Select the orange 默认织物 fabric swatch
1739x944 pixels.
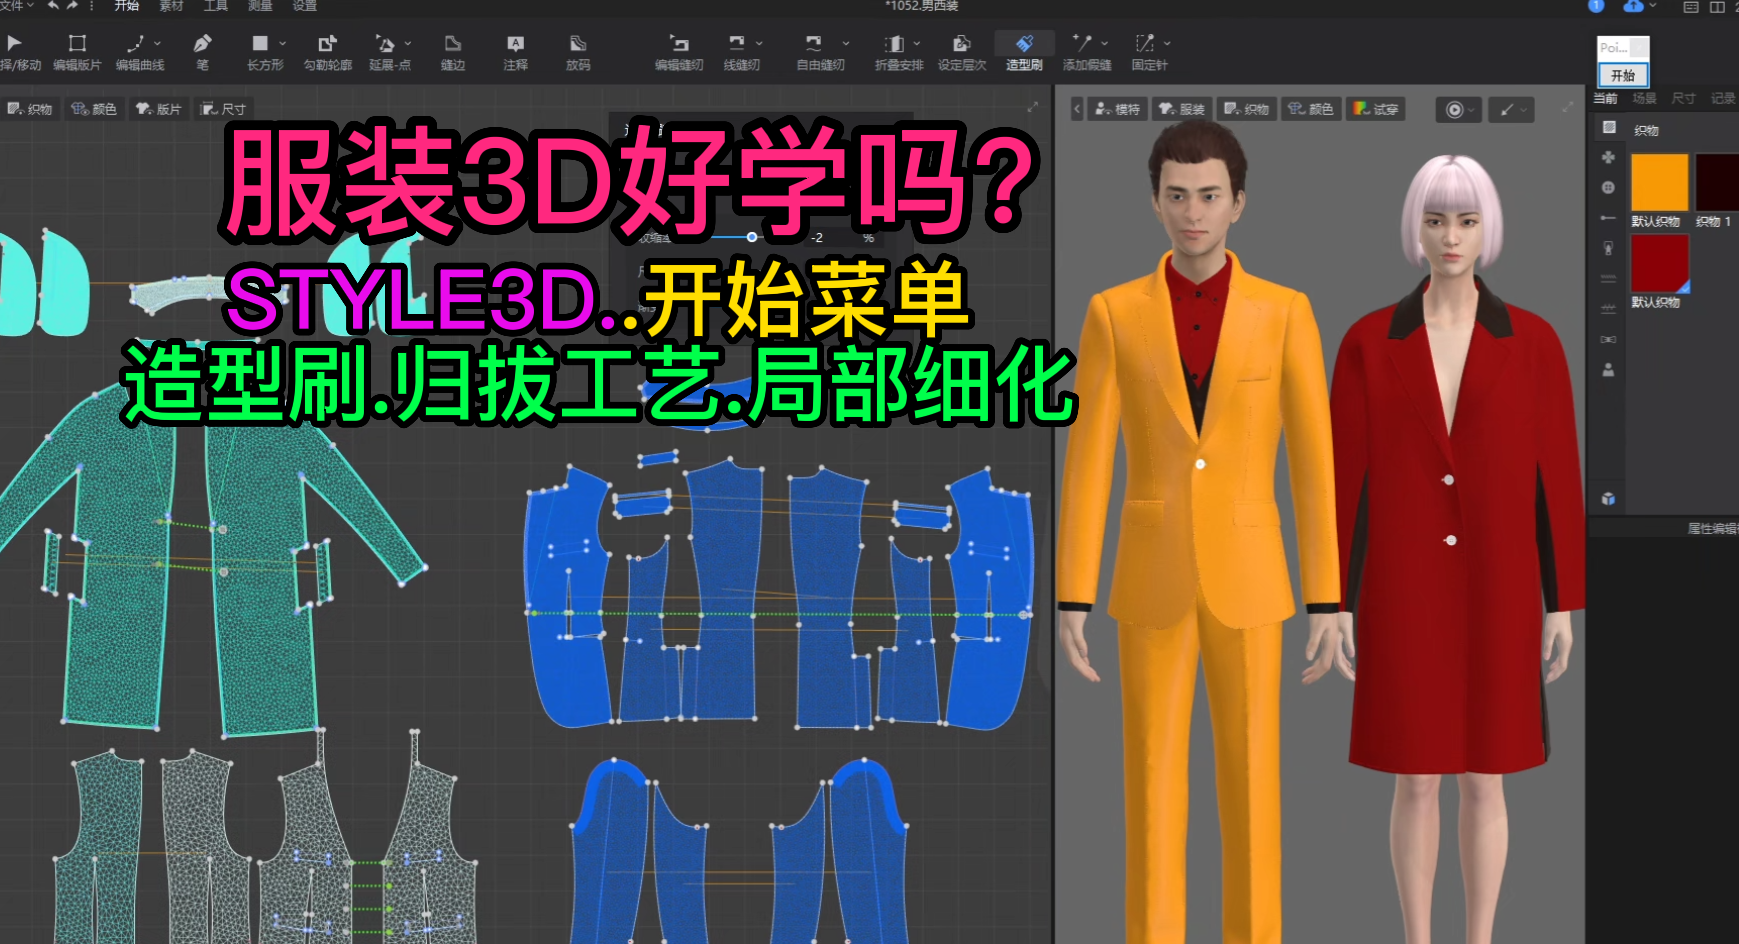[1659, 182]
